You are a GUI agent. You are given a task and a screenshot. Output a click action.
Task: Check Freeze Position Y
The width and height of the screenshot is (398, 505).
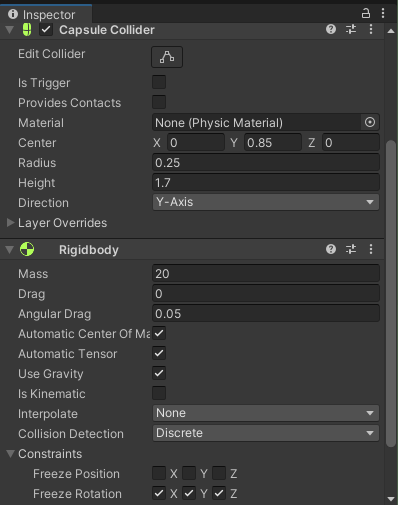[x=189, y=473]
